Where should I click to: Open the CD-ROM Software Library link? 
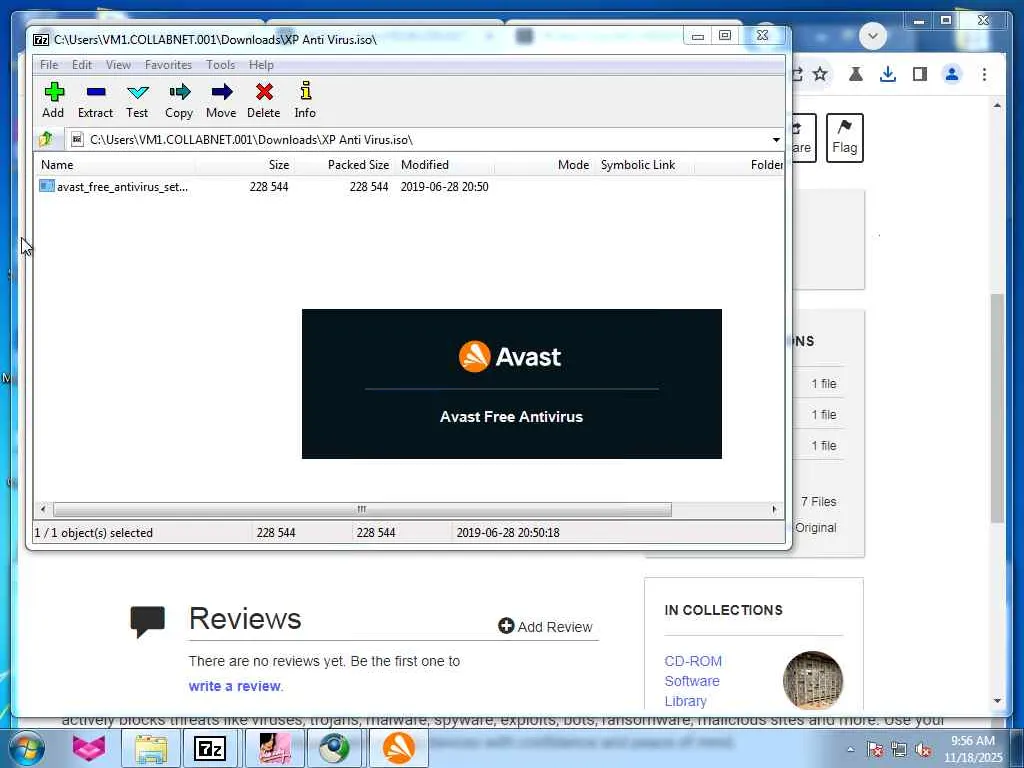pyautogui.click(x=693, y=680)
